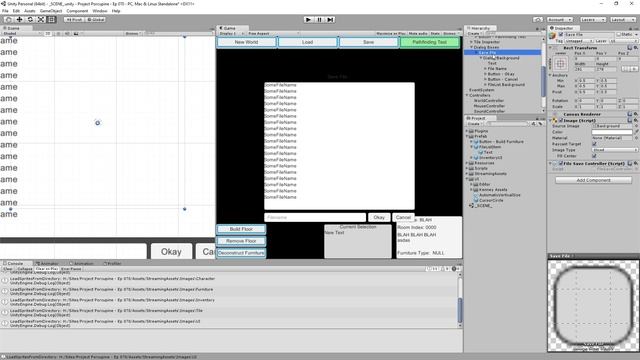This screenshot has height=360, width=640.
Task: Open the Assets menu
Action: [x=29, y=11]
